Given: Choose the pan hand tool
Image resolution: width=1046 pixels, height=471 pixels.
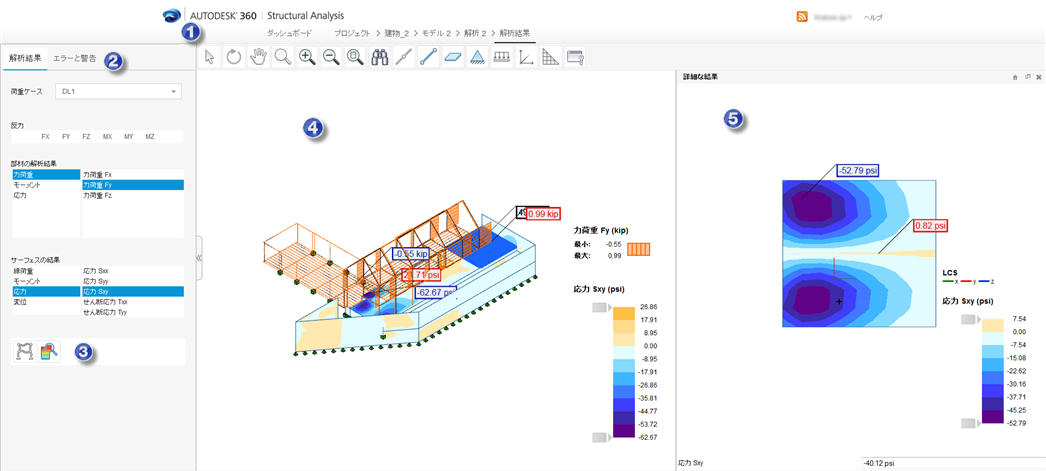Looking at the screenshot, I should click(258, 58).
